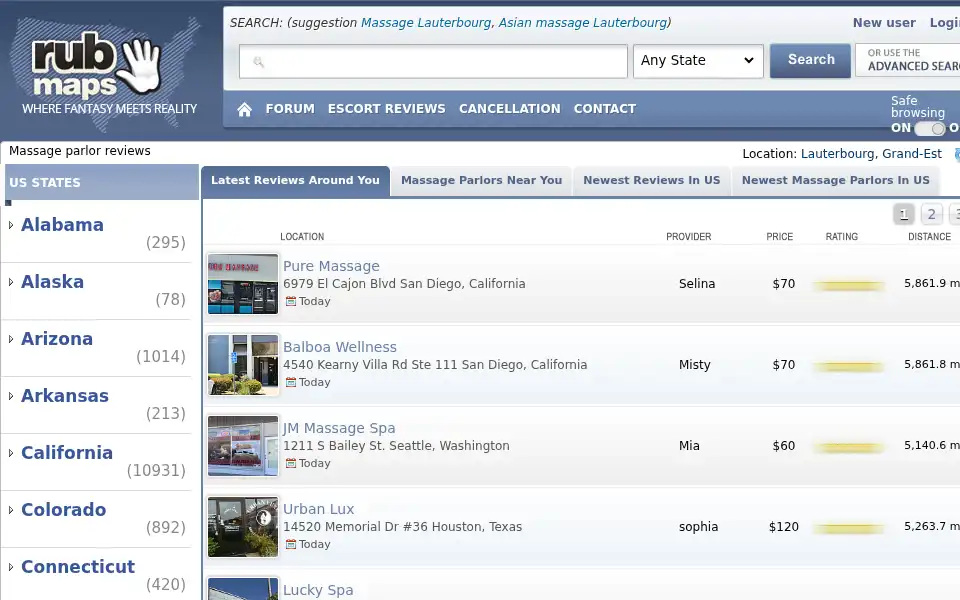Click the Massage Lauterbourg suggestion link
This screenshot has width=960, height=600.
(x=426, y=23)
